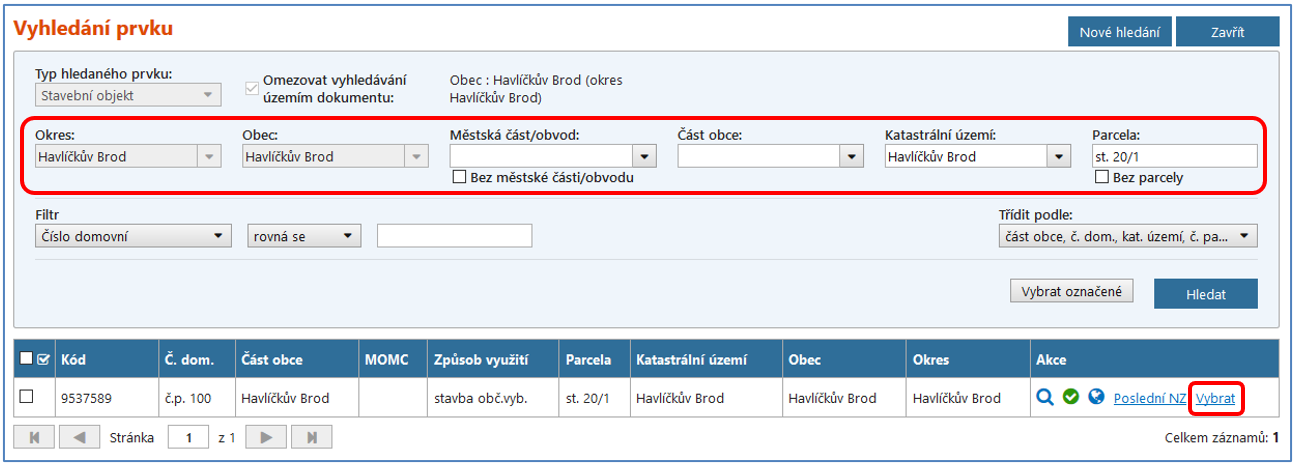
Task: Click the 'Vybrat' link in results row
Action: 1215,398
